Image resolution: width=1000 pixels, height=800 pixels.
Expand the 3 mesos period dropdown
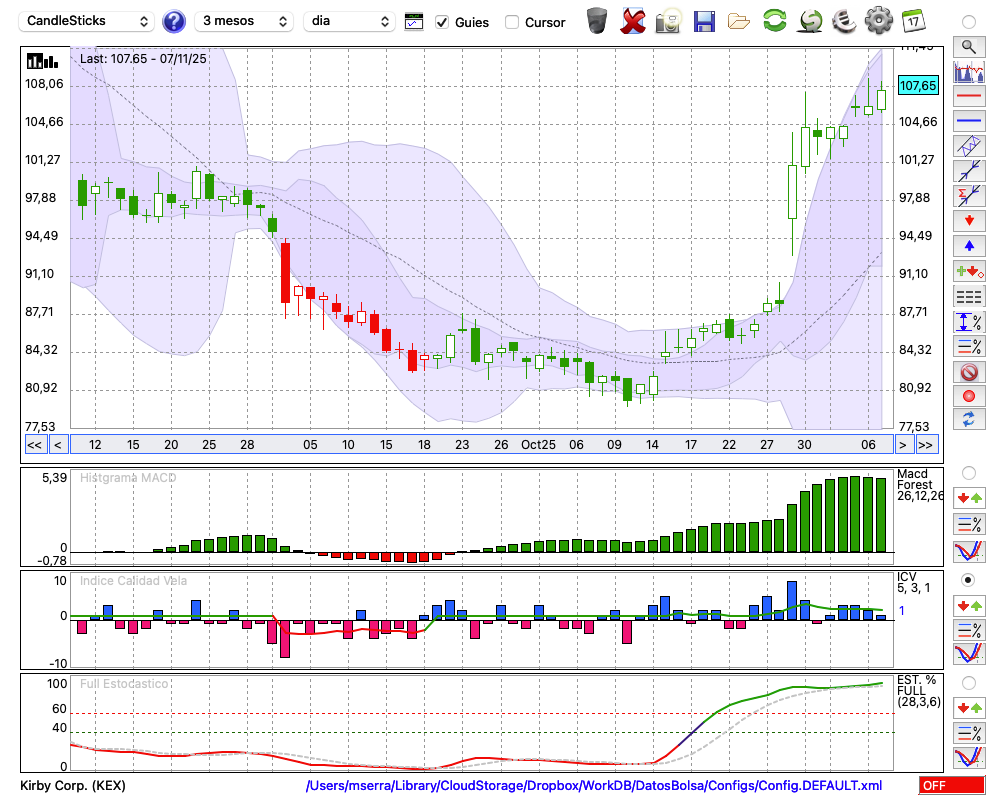[x=244, y=21]
